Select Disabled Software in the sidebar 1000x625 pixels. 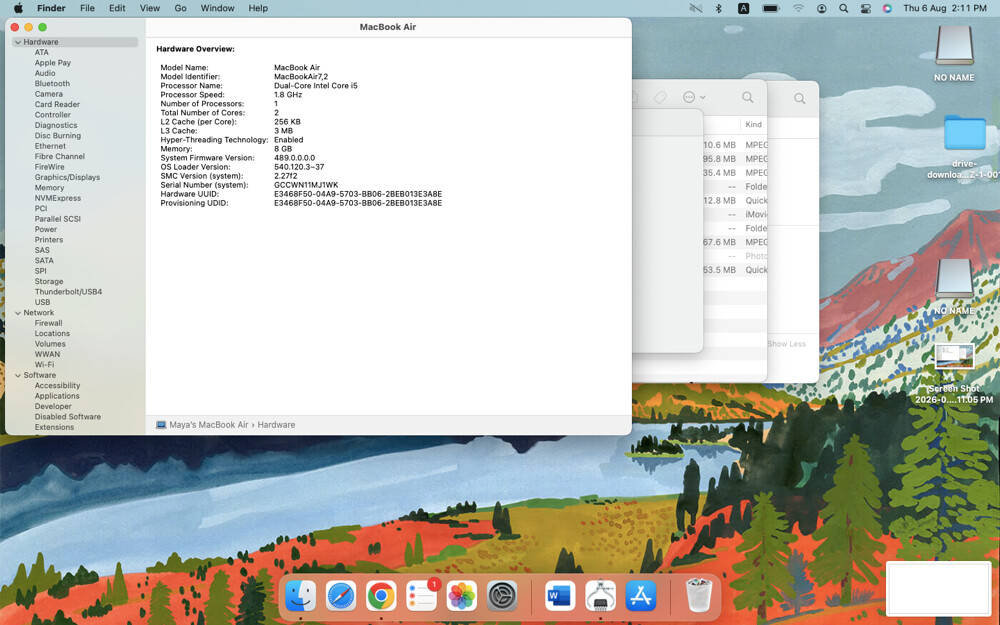point(68,417)
